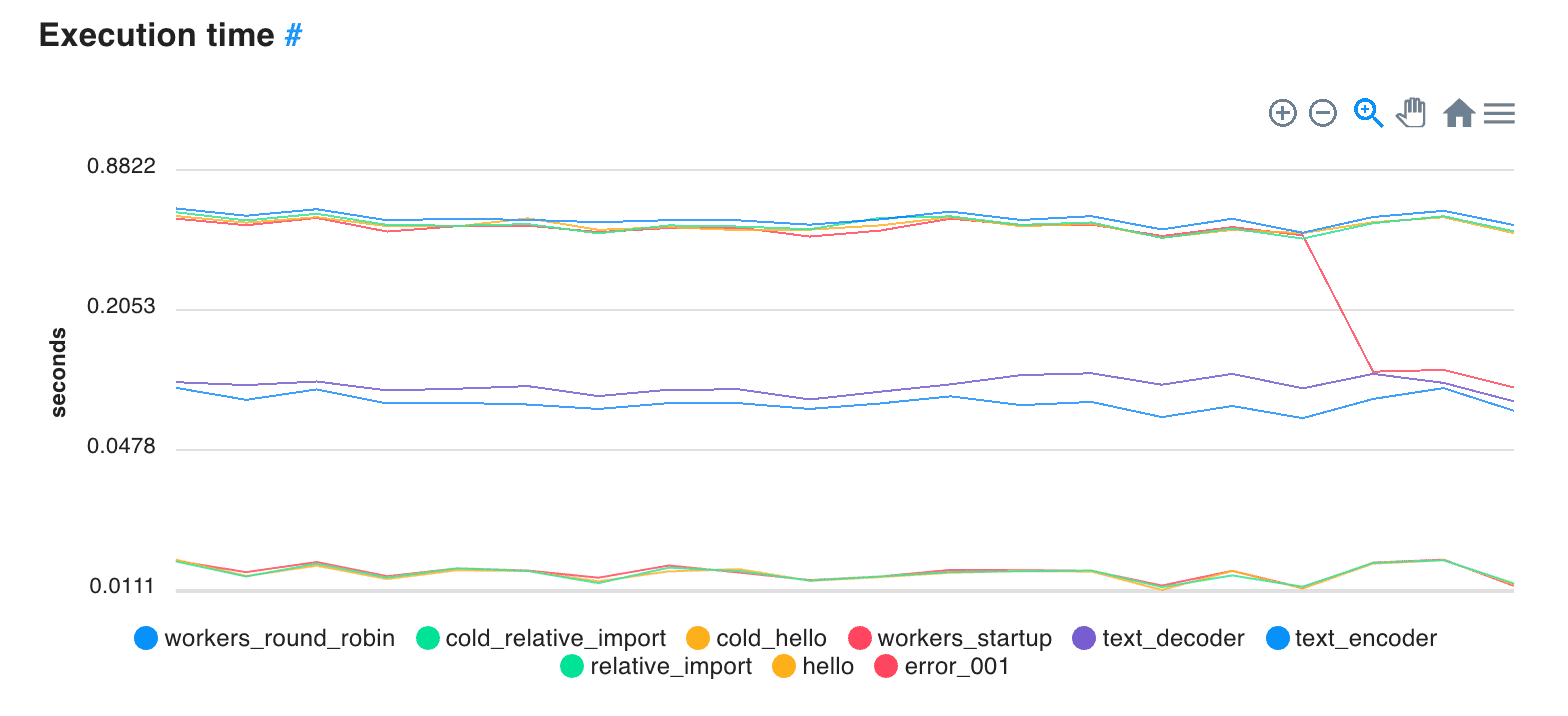Click the Zoom In plus icon
The image size is (1568, 716).
click(x=1282, y=113)
